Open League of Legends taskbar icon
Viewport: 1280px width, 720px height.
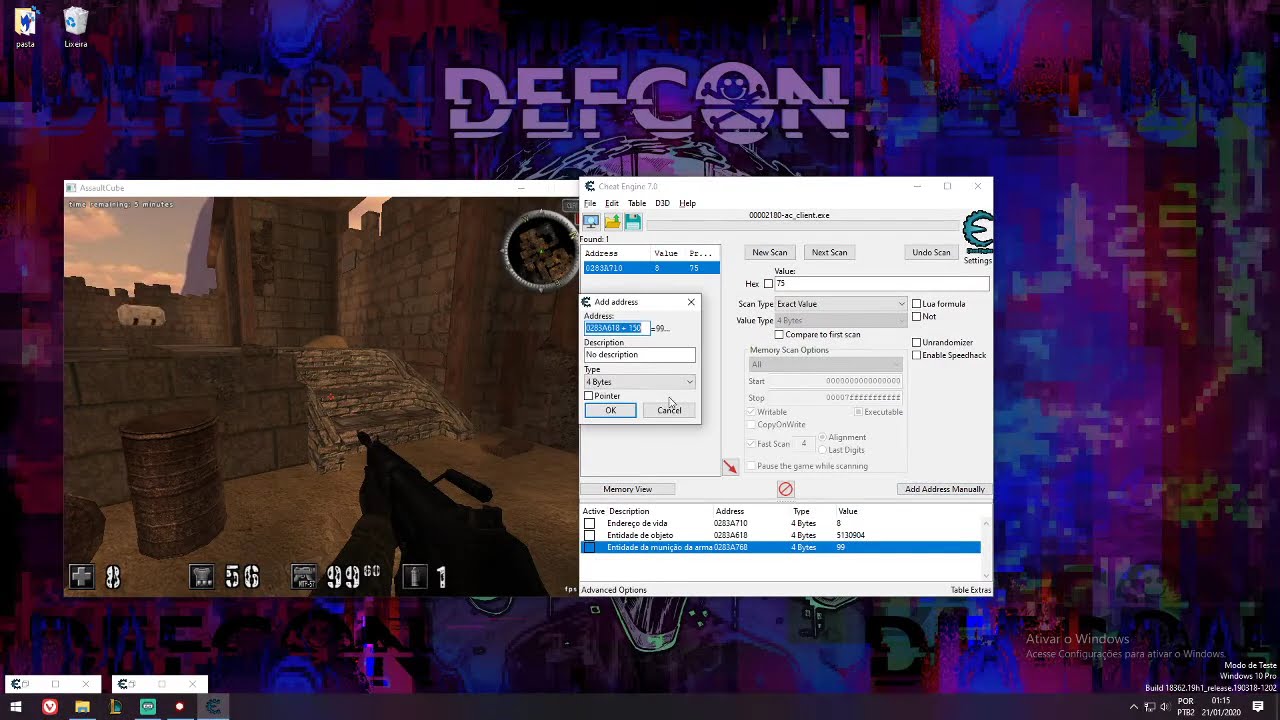(115, 707)
